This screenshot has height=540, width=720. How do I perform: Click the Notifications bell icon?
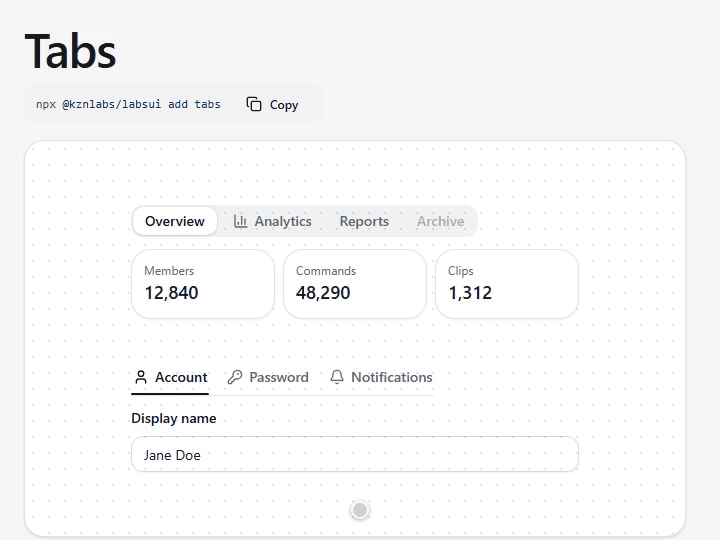tap(337, 377)
